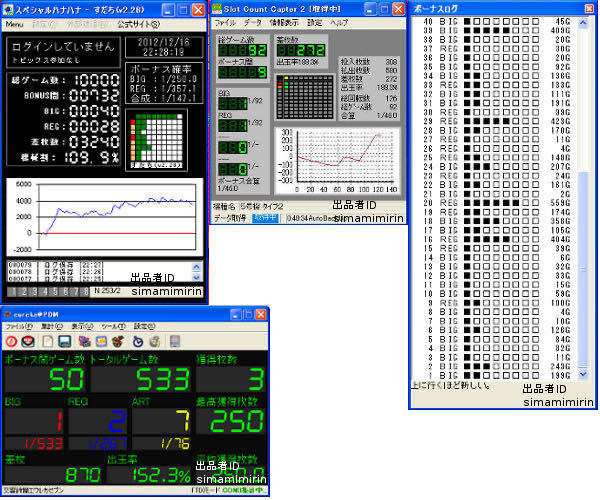The height and width of the screenshot is (500, 600).
Task: Click the gray server icon at toolbar end
Action: (175, 341)
